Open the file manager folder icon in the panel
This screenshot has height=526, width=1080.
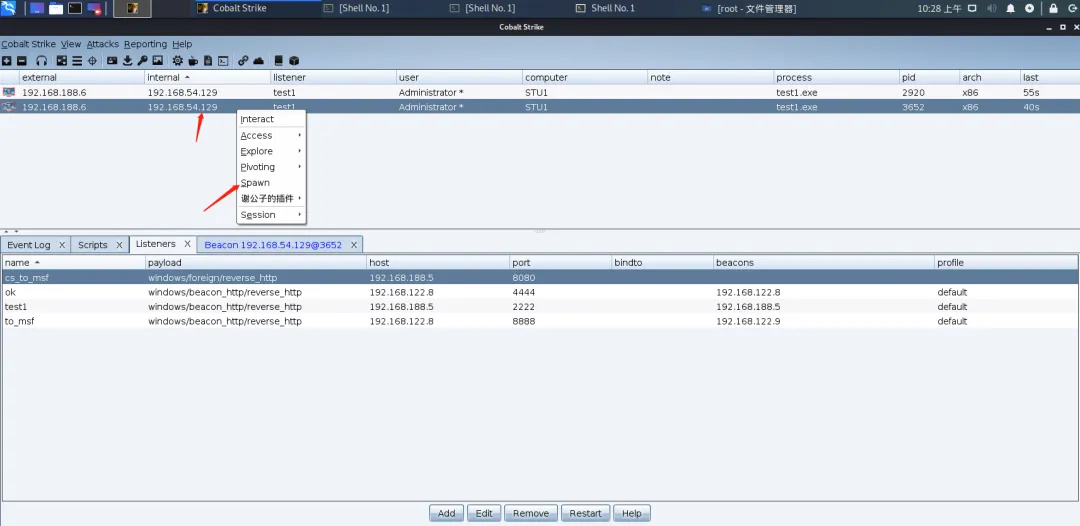click(56, 8)
